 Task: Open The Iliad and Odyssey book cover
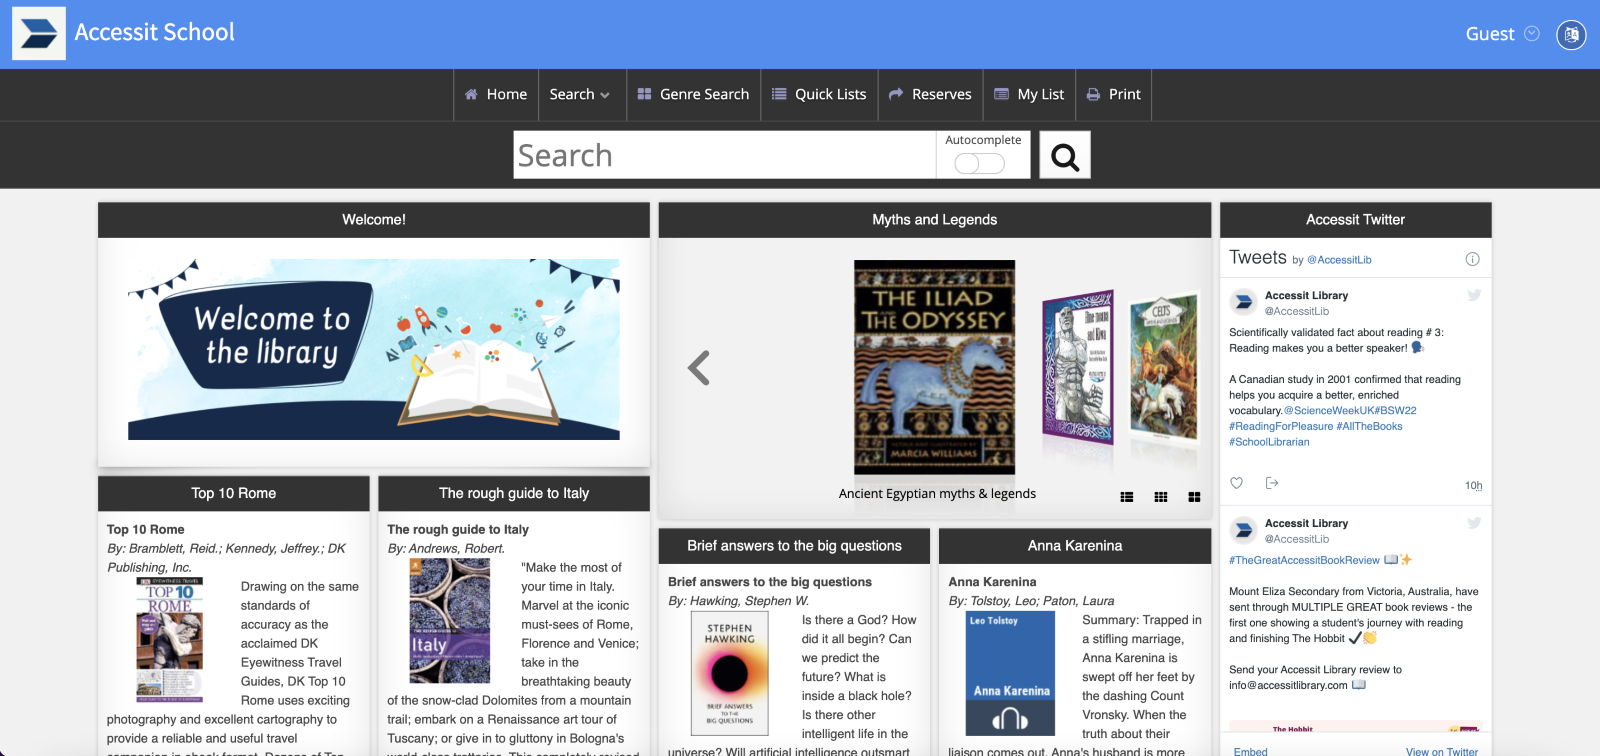click(934, 367)
